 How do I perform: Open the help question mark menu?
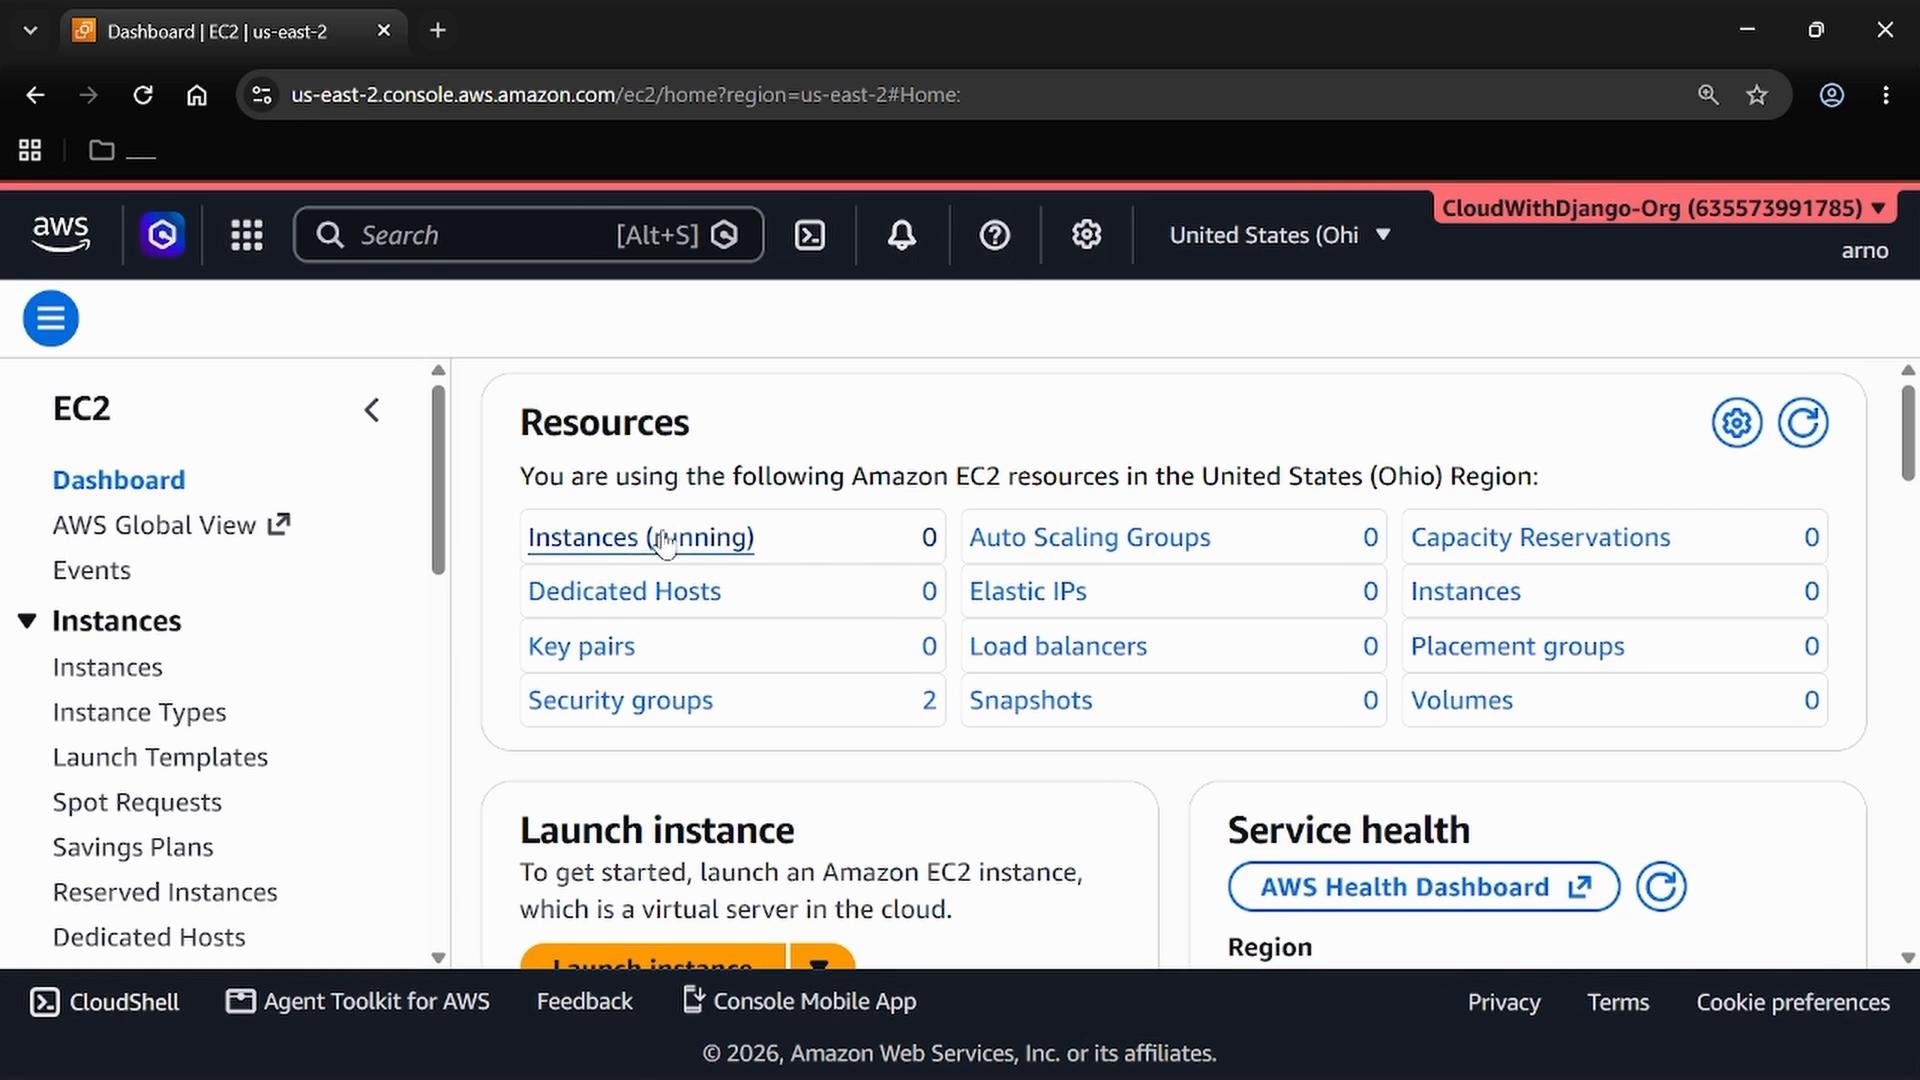pyautogui.click(x=994, y=235)
